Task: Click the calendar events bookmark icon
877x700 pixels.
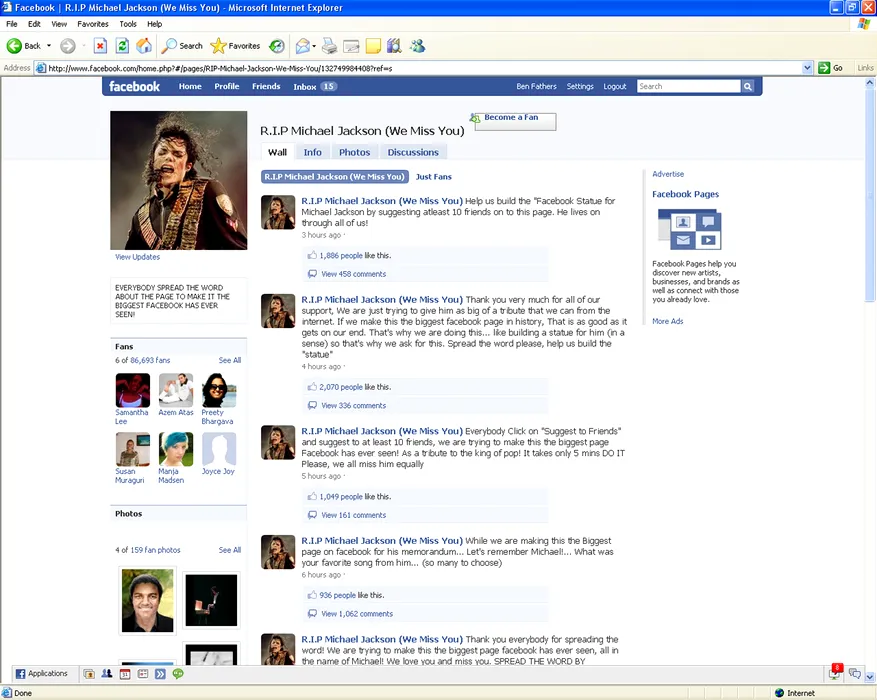Action: click(125, 674)
